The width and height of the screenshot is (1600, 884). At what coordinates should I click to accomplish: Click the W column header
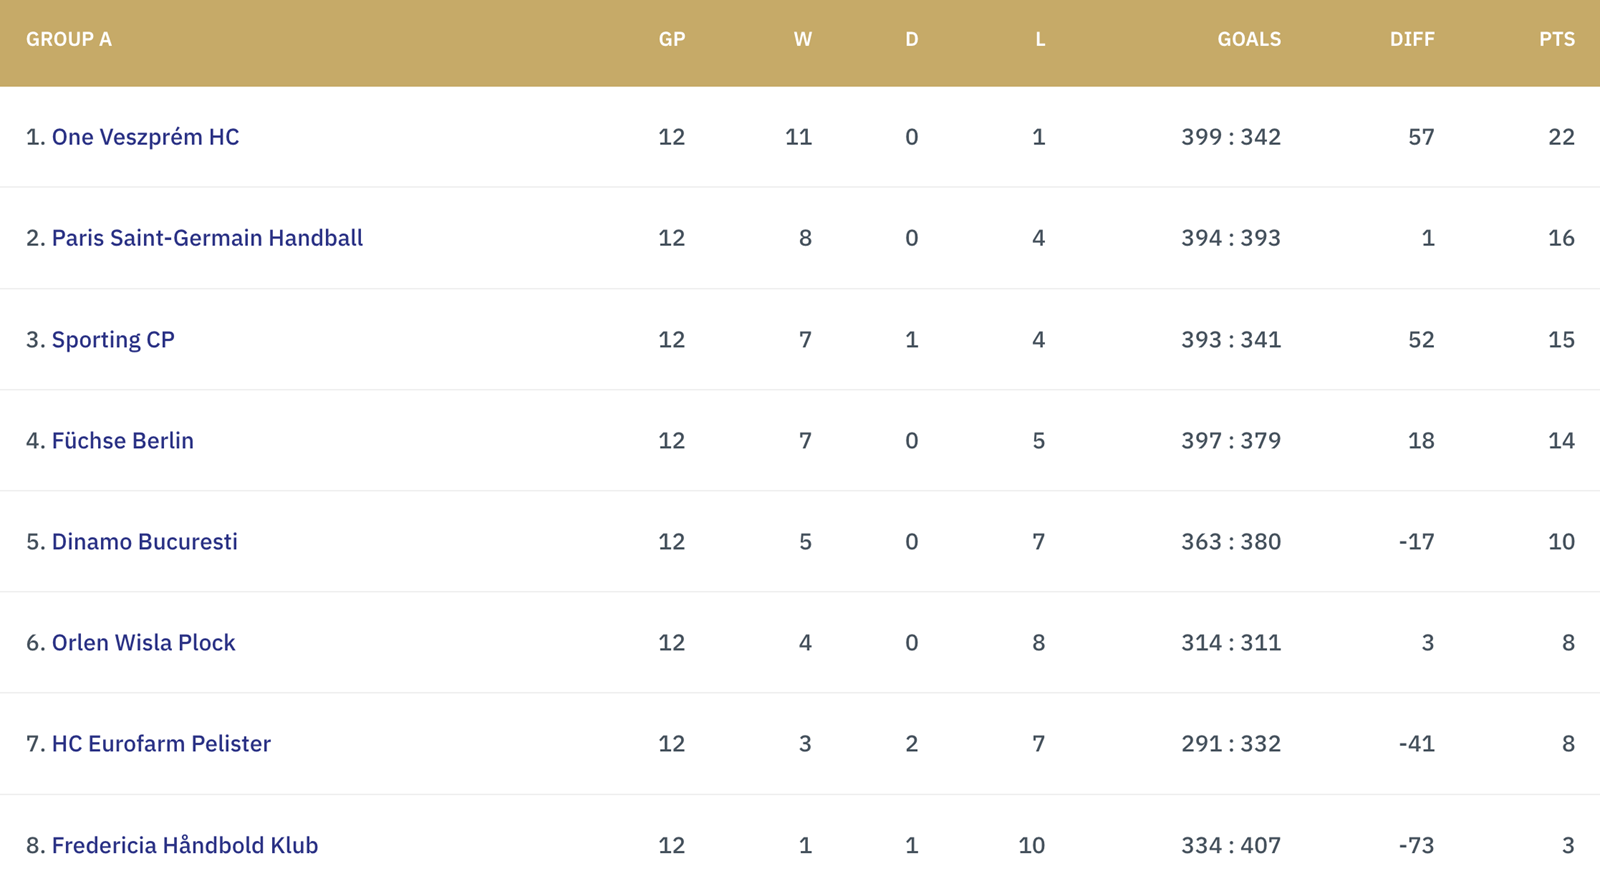pos(803,39)
